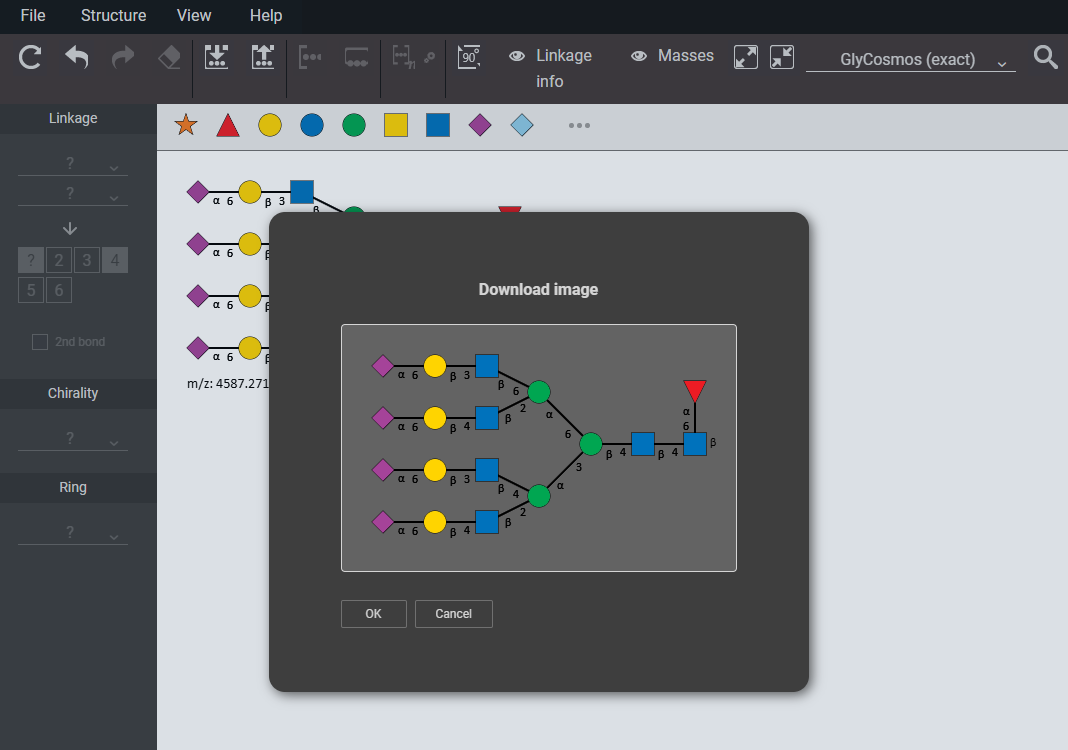Screen dimensions: 1068x750
Task: Click the rotate 90° orientation icon
Action: coord(469,57)
